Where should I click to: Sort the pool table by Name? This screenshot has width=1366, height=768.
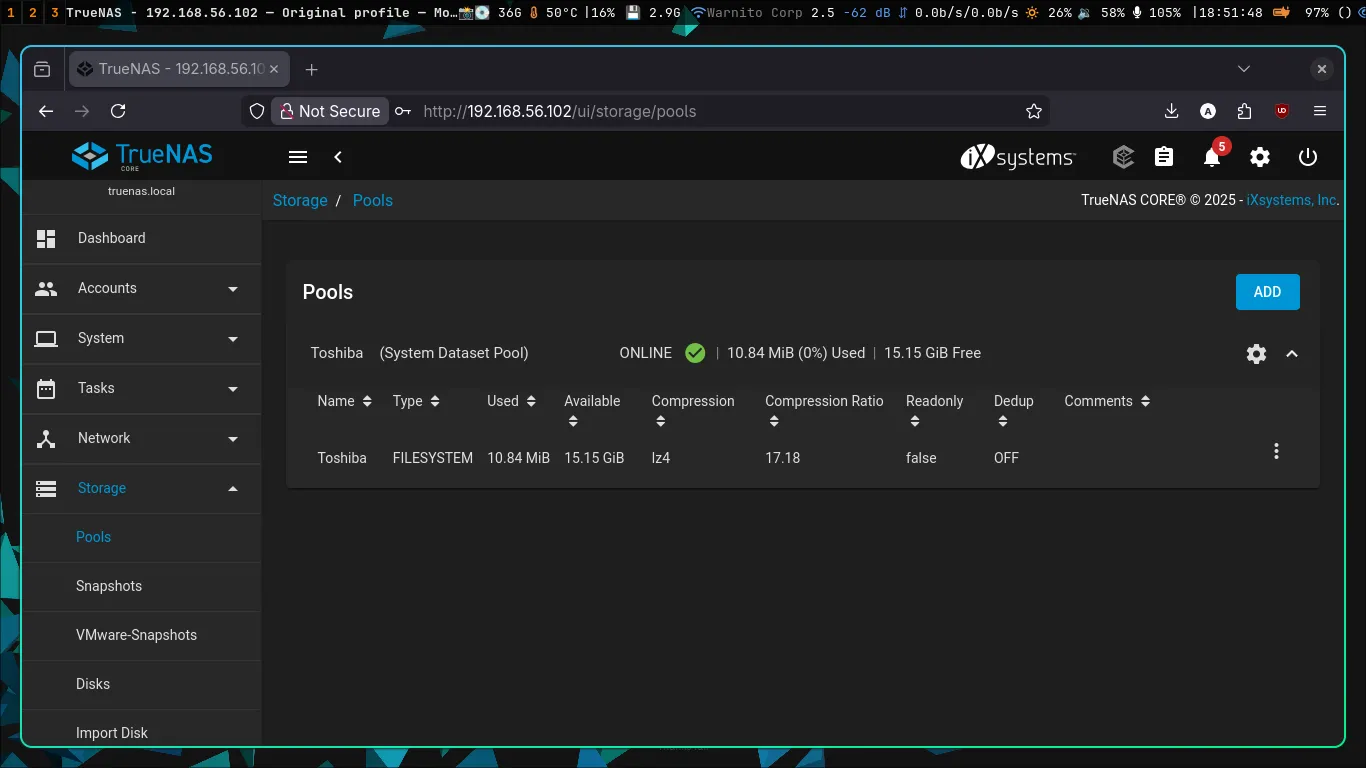344,401
